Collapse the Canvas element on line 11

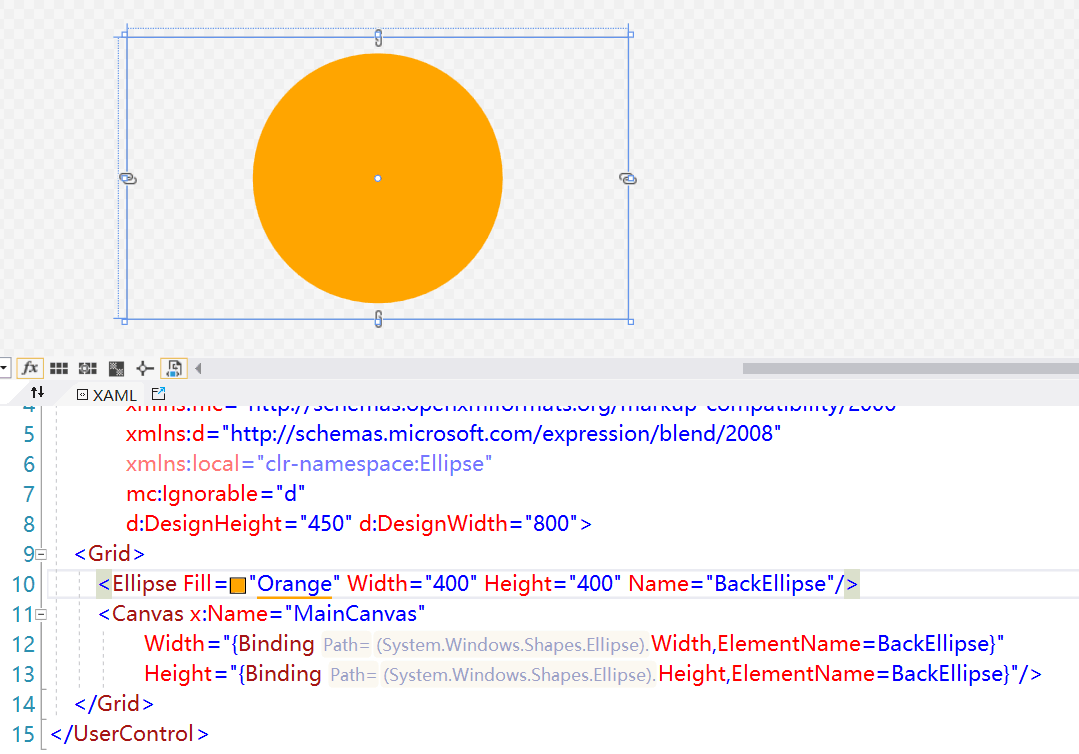click(x=41, y=614)
